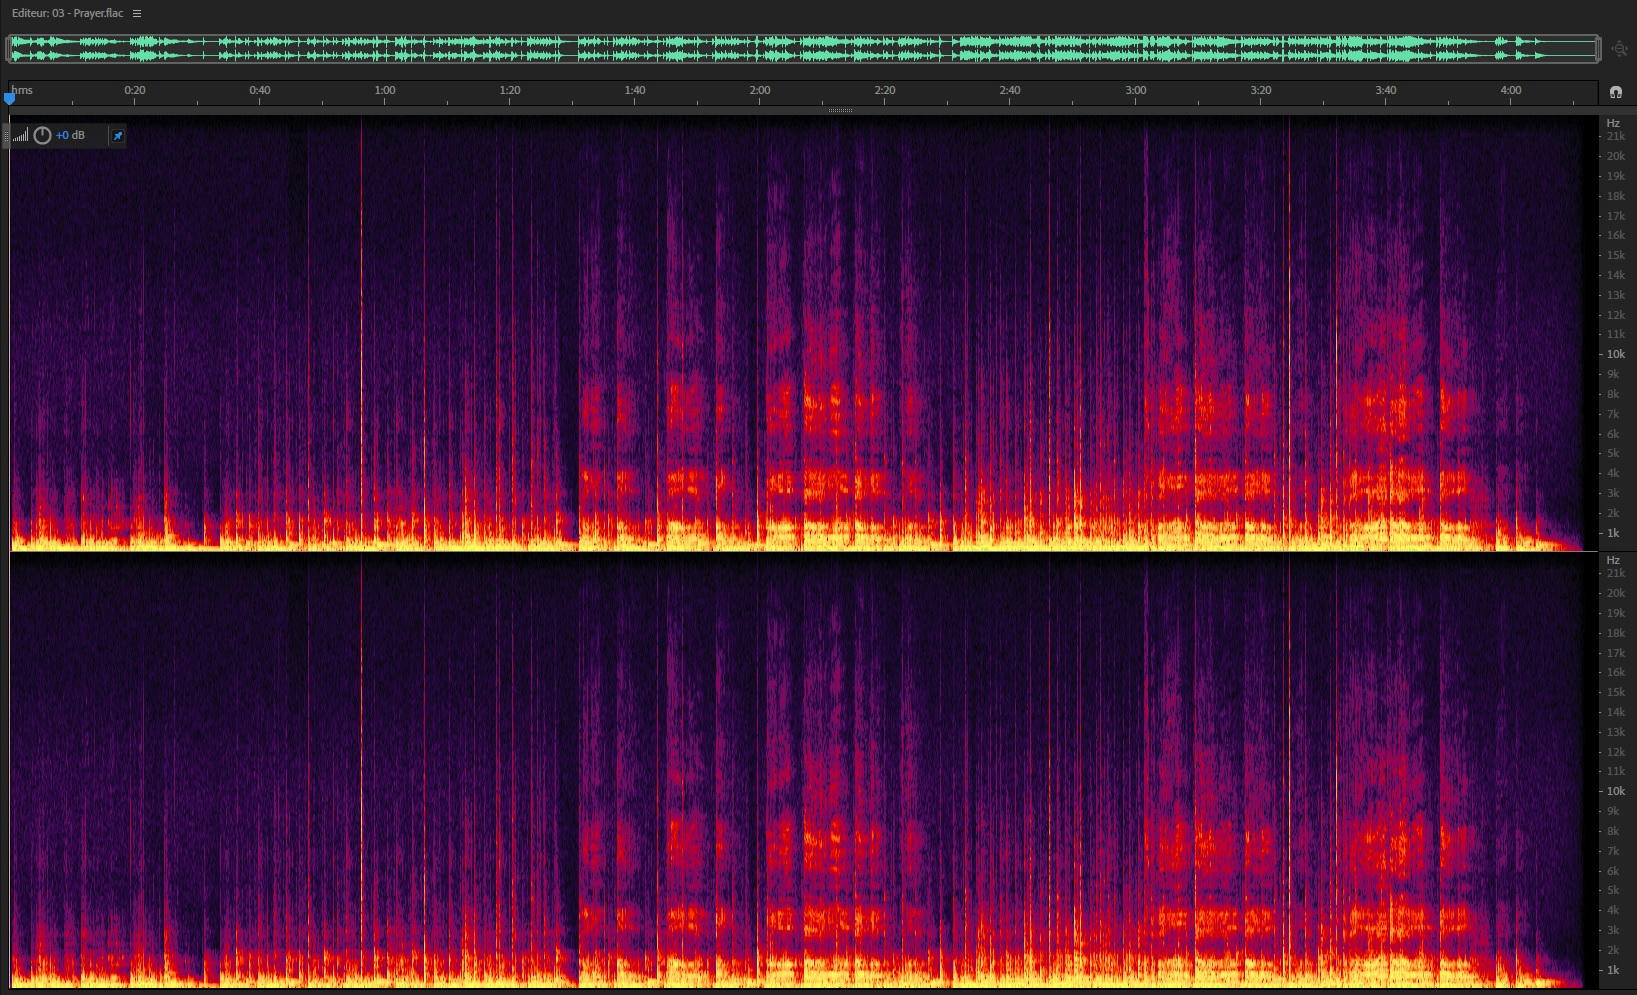Click the 1:00 mark on time ruler
The height and width of the screenshot is (995, 1637).
[x=385, y=90]
